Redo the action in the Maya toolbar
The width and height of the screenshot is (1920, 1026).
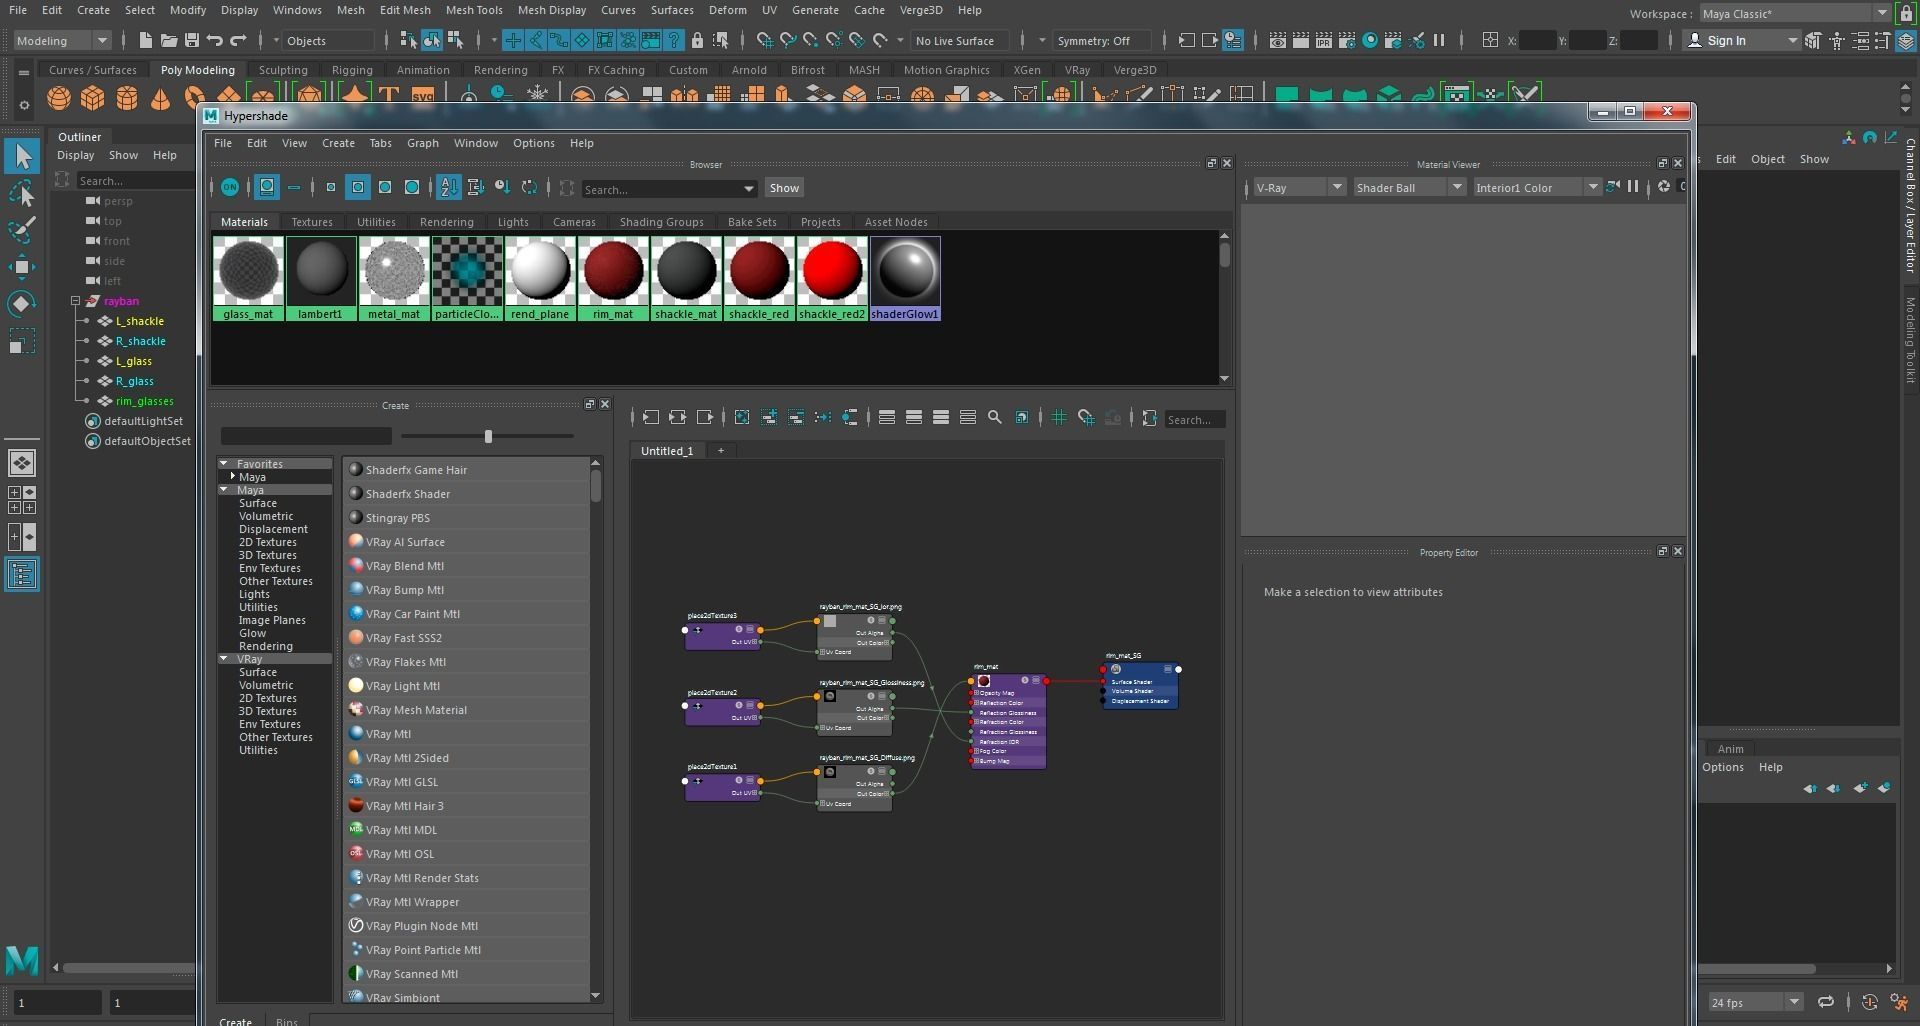click(238, 40)
